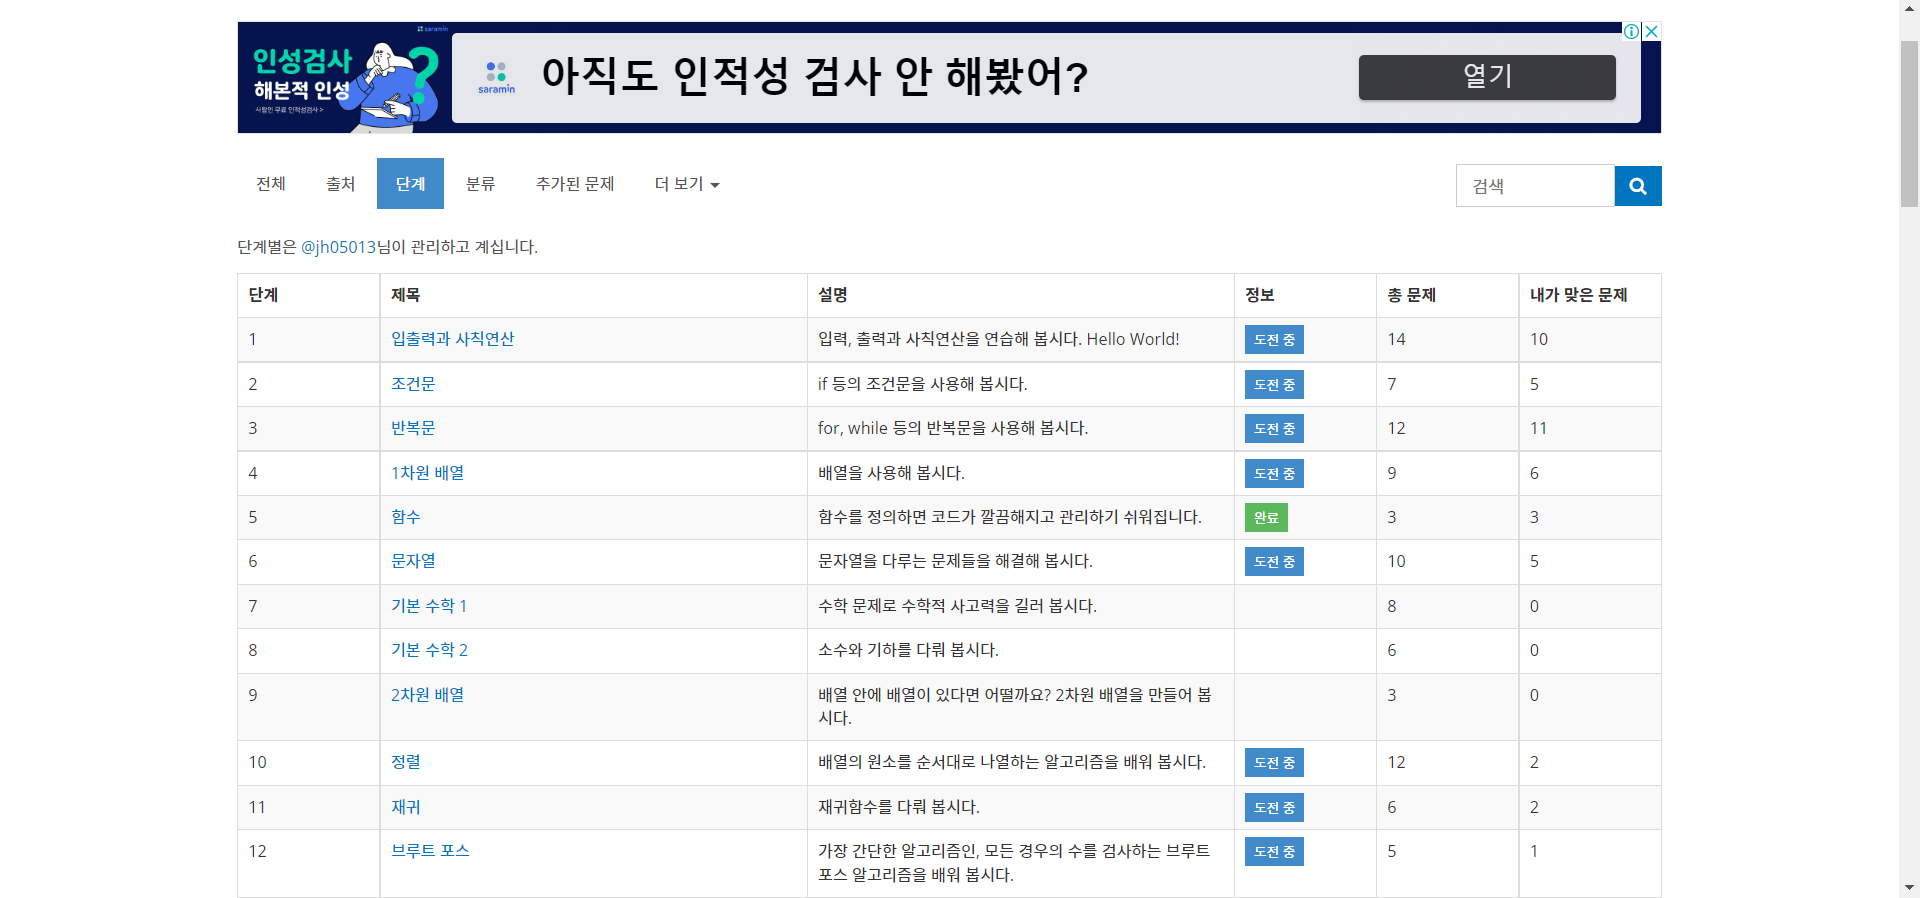Open the 추가된 문제 tab

575,184
